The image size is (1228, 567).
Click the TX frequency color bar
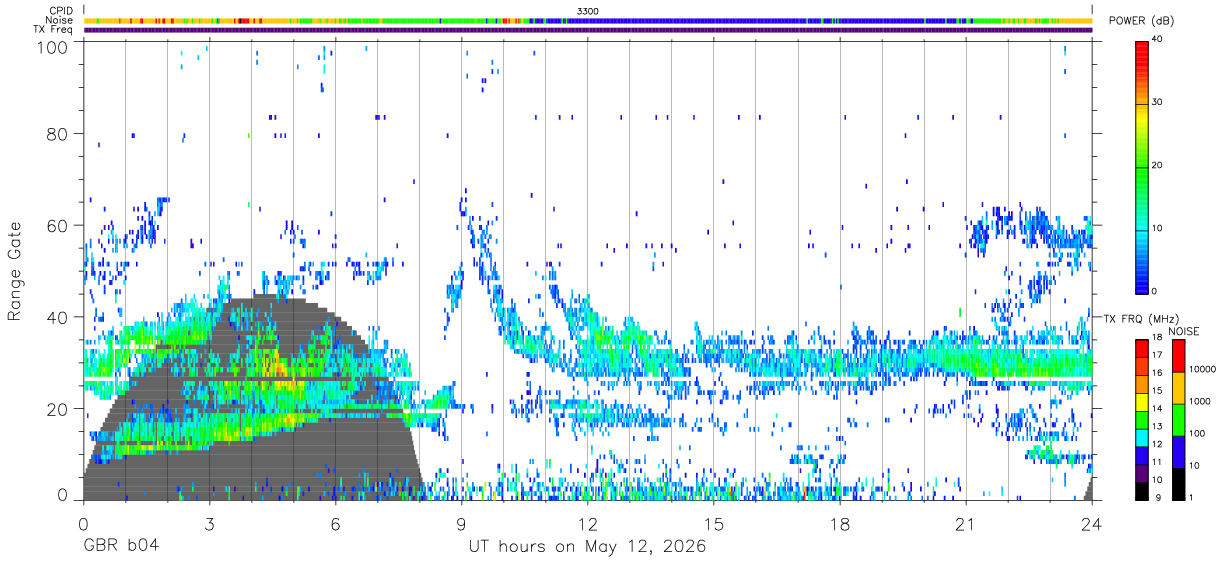pyautogui.click(x=1141, y=419)
